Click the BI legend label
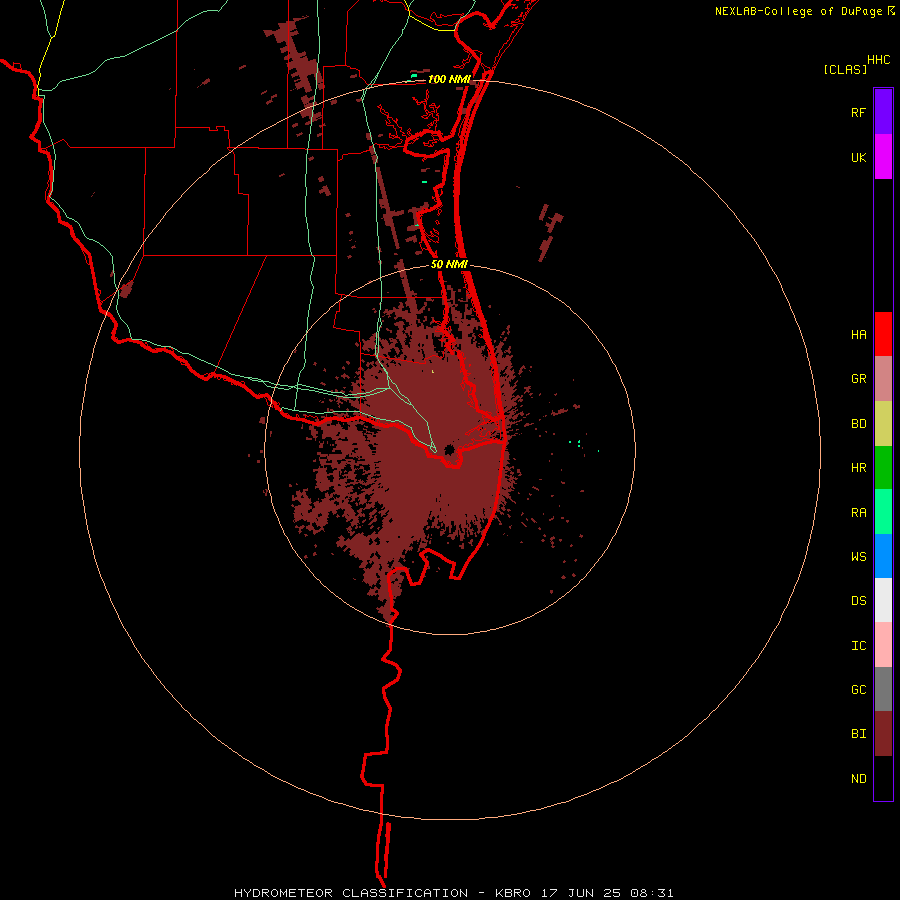The image size is (900, 900). (859, 734)
